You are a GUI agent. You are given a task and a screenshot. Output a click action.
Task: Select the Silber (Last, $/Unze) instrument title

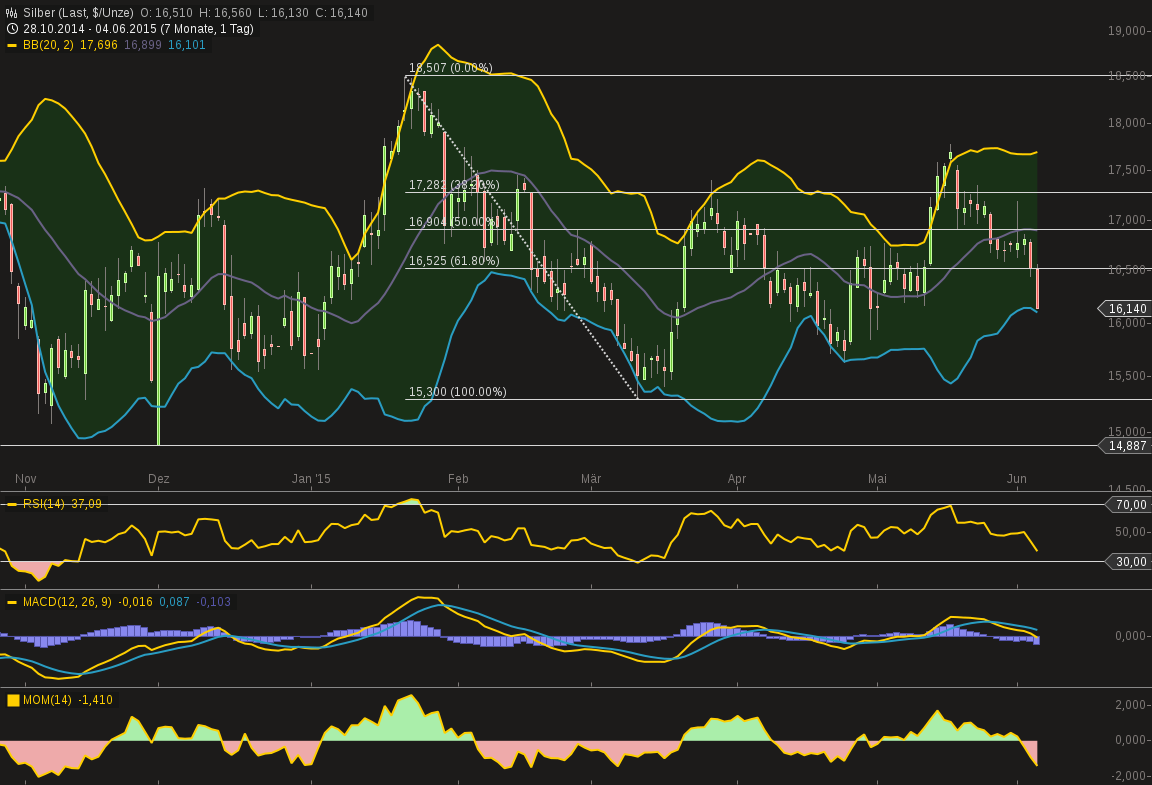(x=78, y=13)
